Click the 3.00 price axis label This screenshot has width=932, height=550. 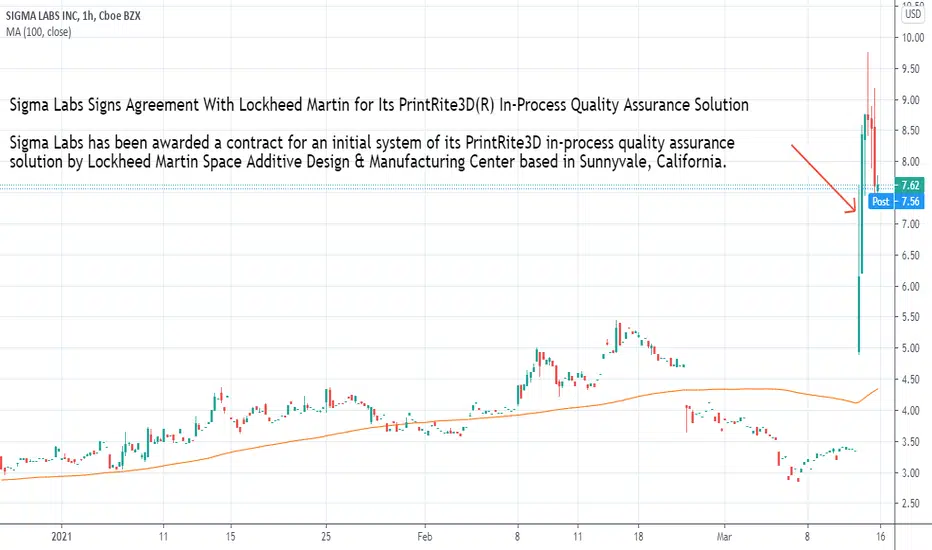tap(910, 473)
